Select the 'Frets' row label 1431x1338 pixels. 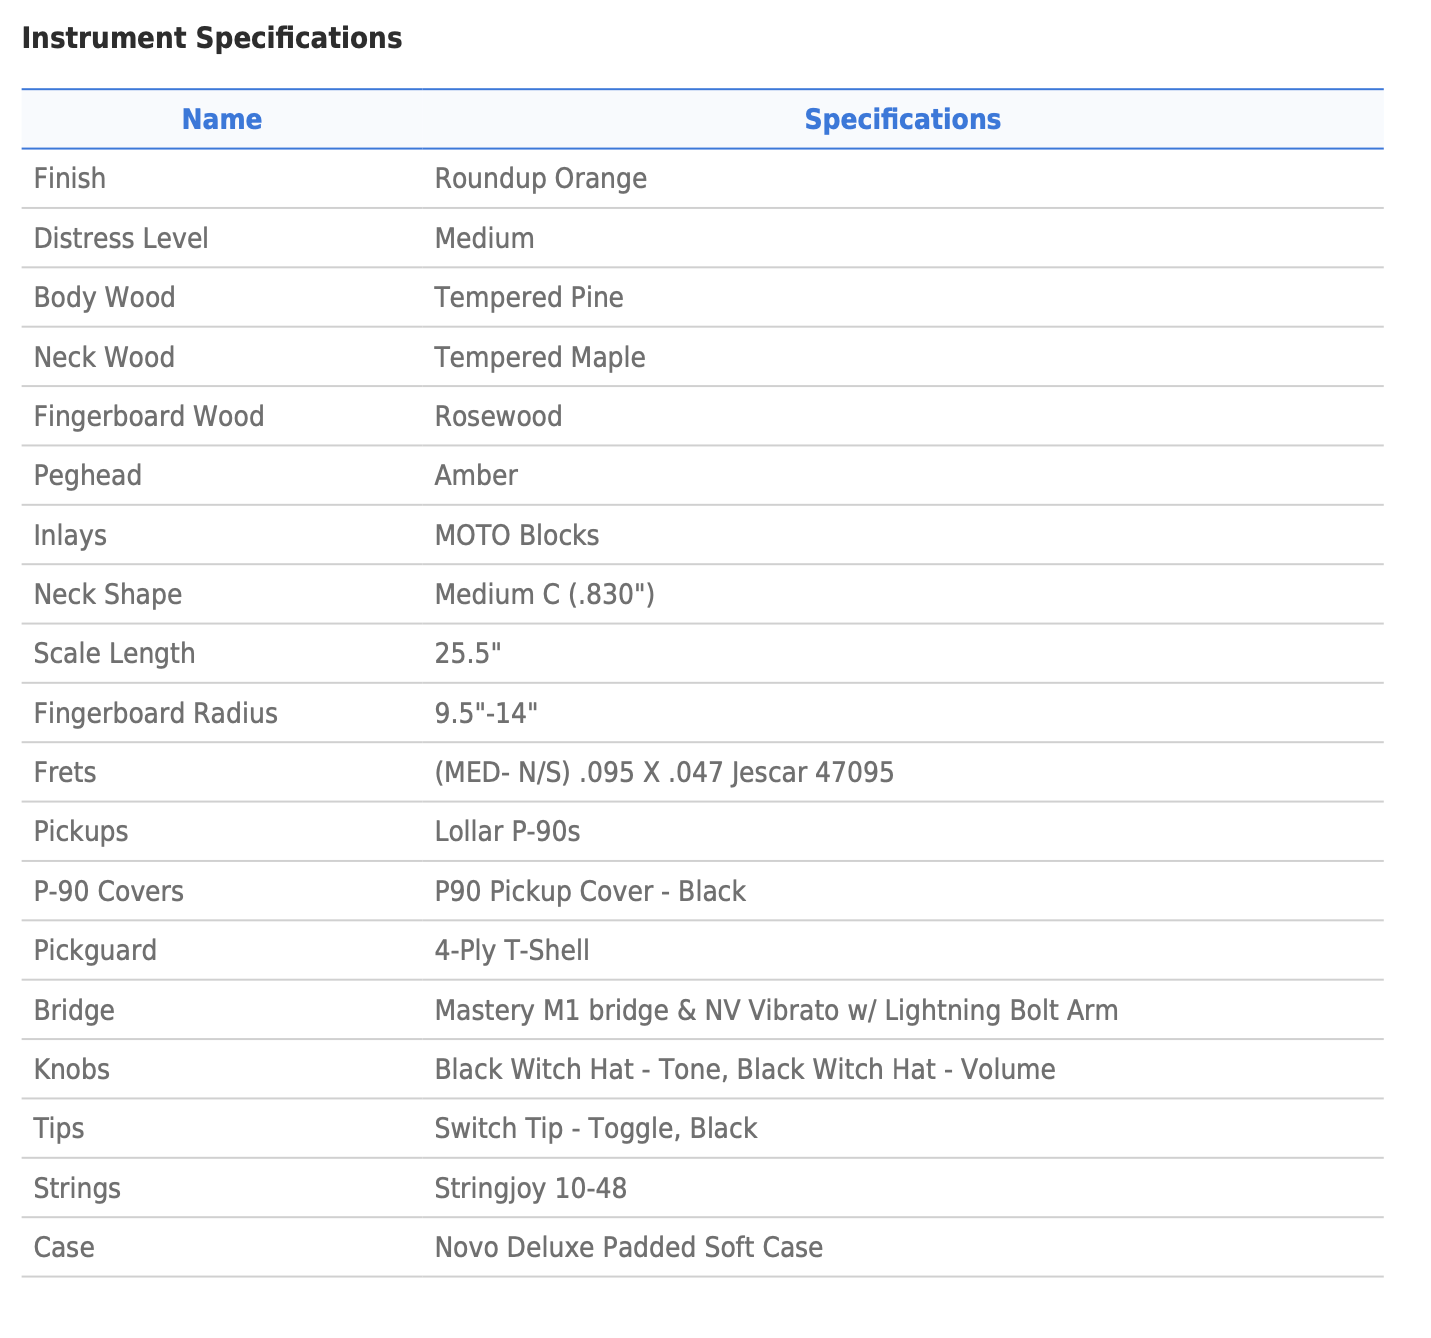click(65, 772)
